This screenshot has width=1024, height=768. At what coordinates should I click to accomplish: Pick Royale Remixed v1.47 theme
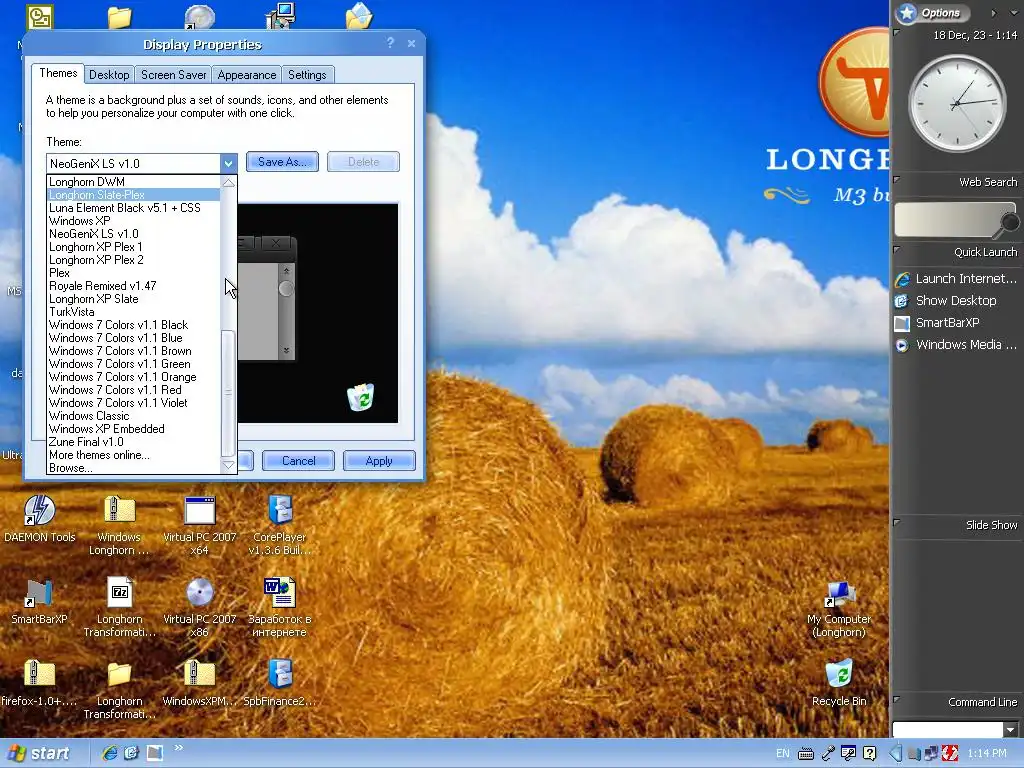click(x=134, y=286)
